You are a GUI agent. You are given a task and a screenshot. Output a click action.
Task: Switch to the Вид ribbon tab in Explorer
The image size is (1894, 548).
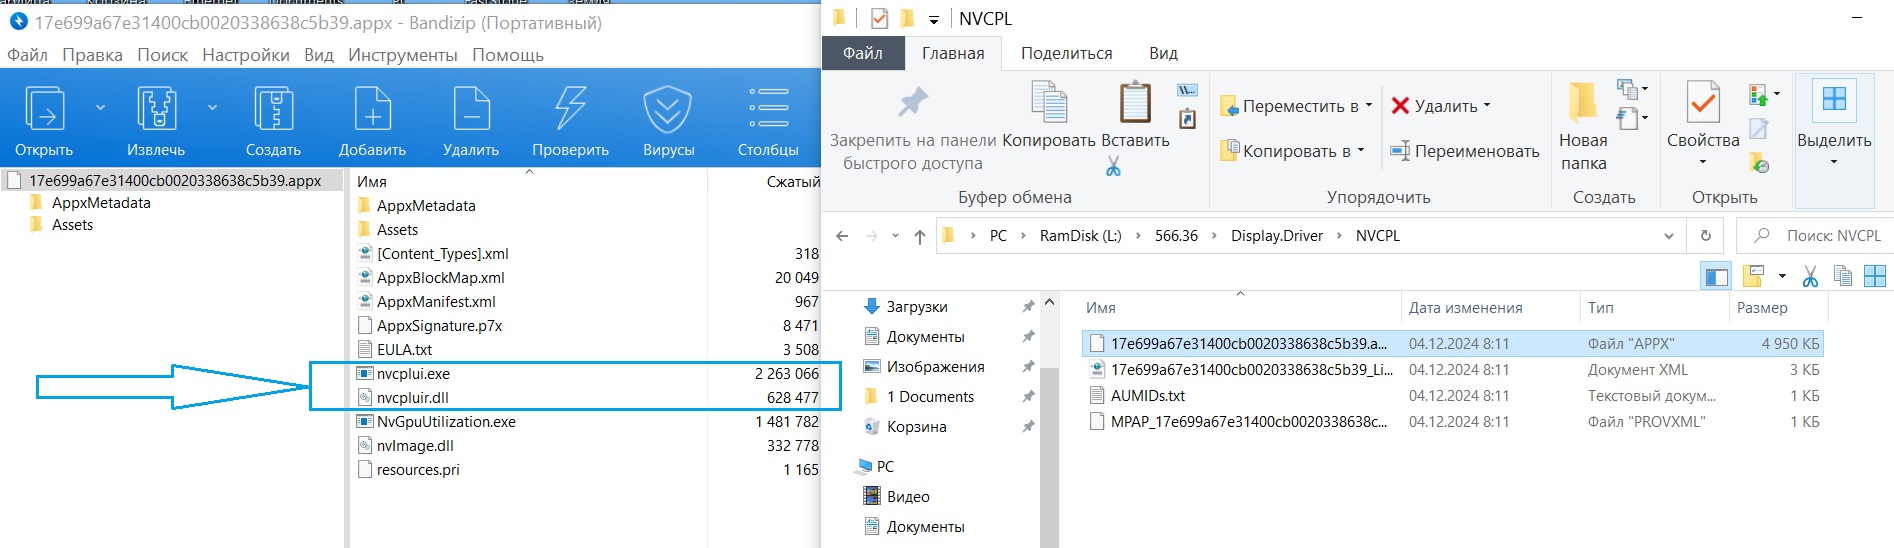(1163, 53)
